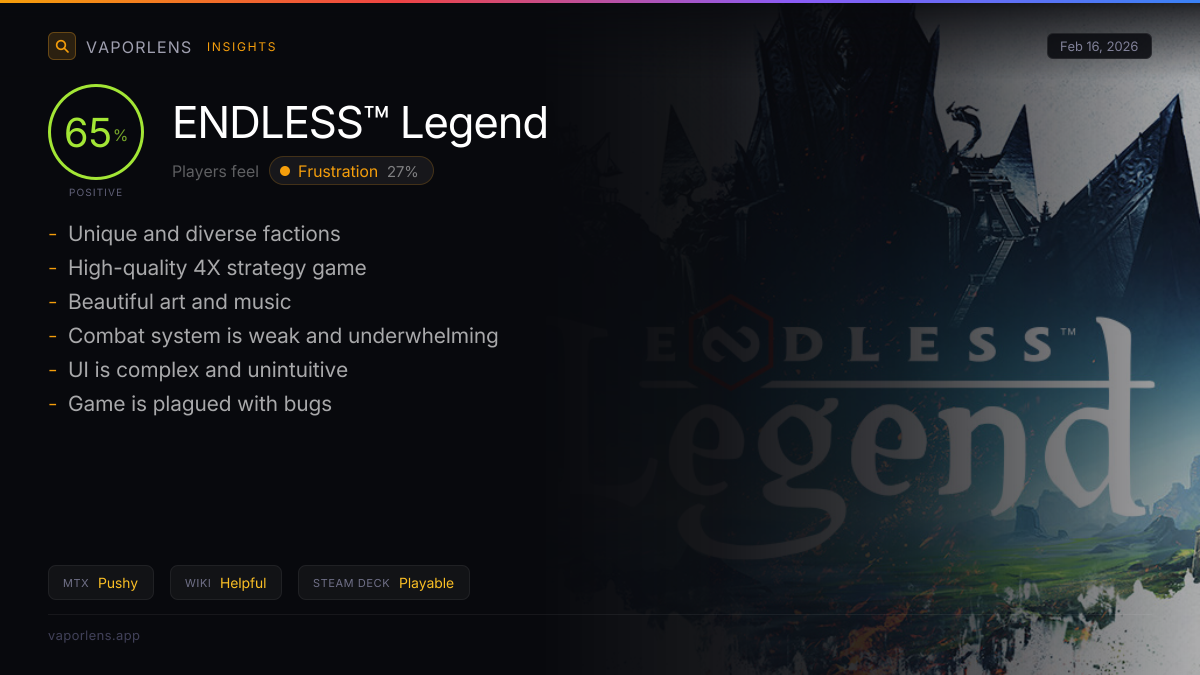Click the Feb 16, 2026 date badge

point(1099,46)
